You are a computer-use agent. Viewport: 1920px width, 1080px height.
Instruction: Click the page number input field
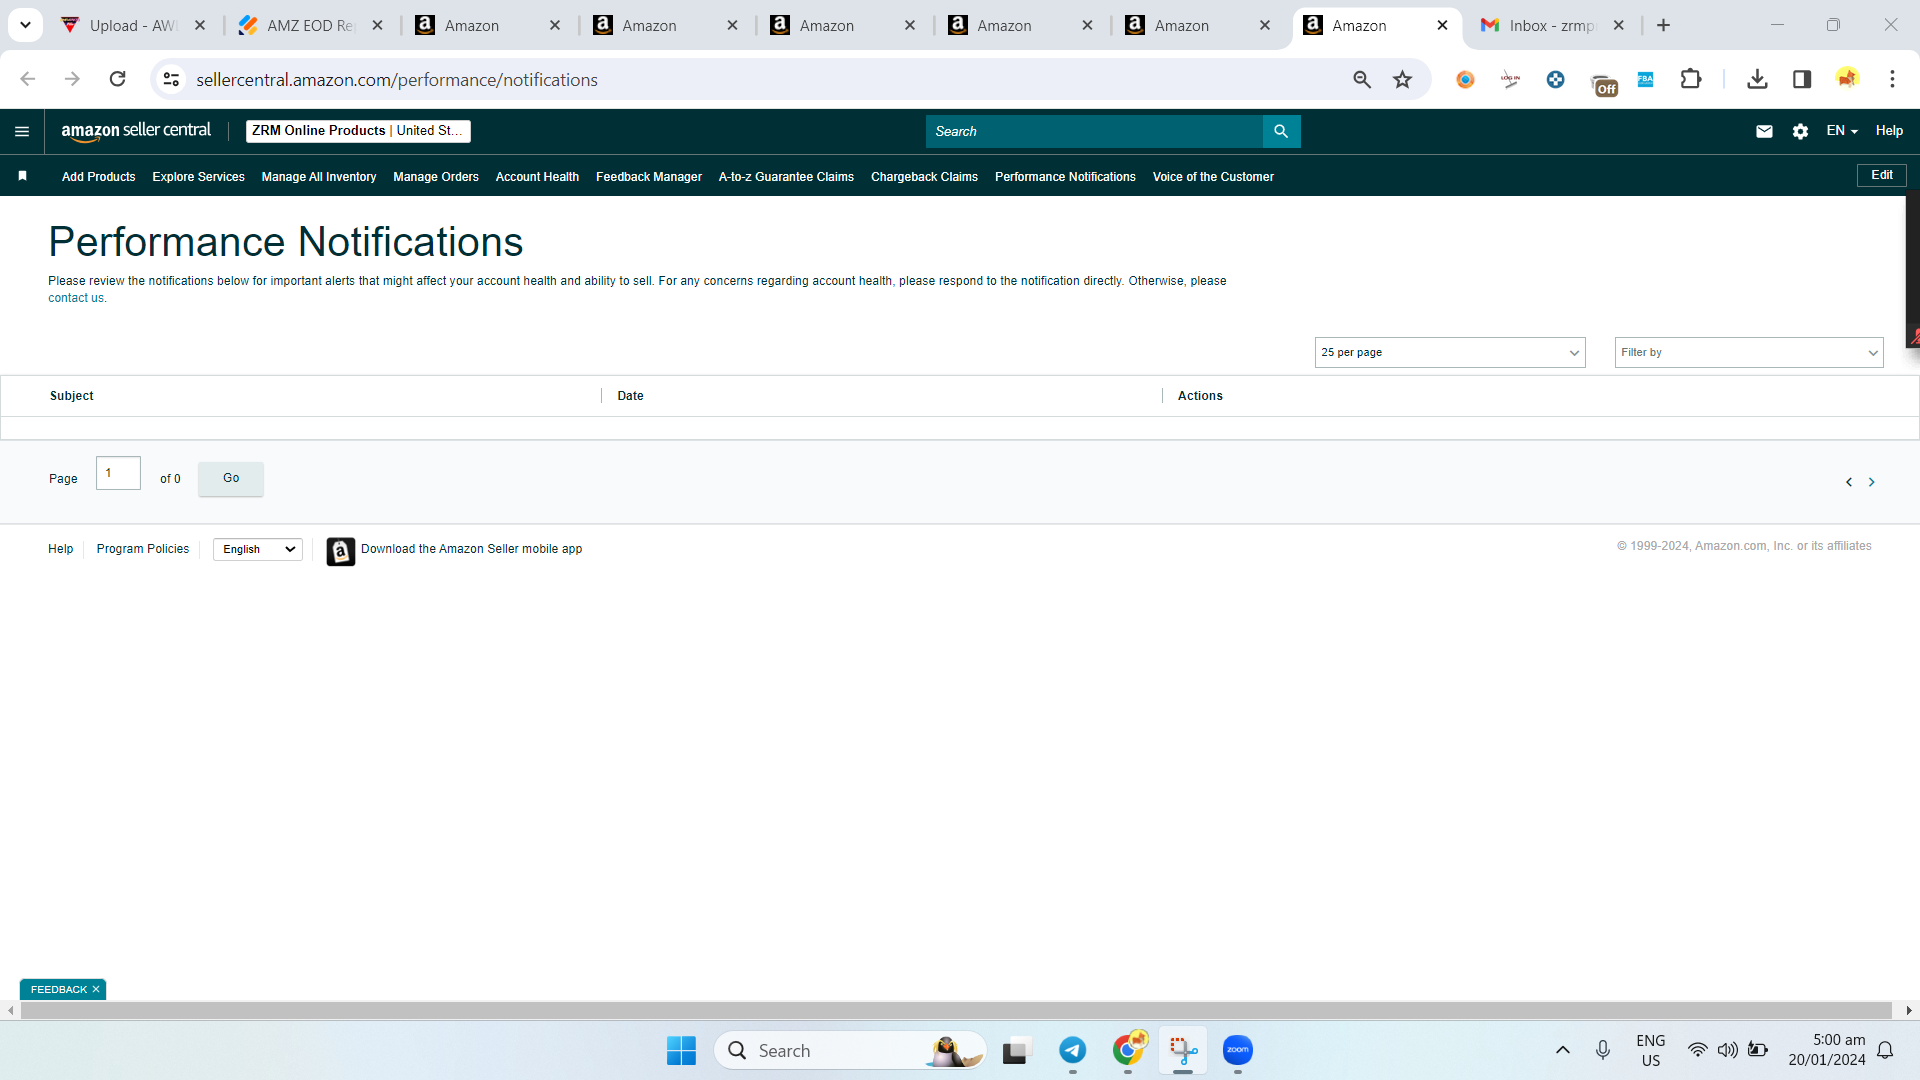[118, 473]
